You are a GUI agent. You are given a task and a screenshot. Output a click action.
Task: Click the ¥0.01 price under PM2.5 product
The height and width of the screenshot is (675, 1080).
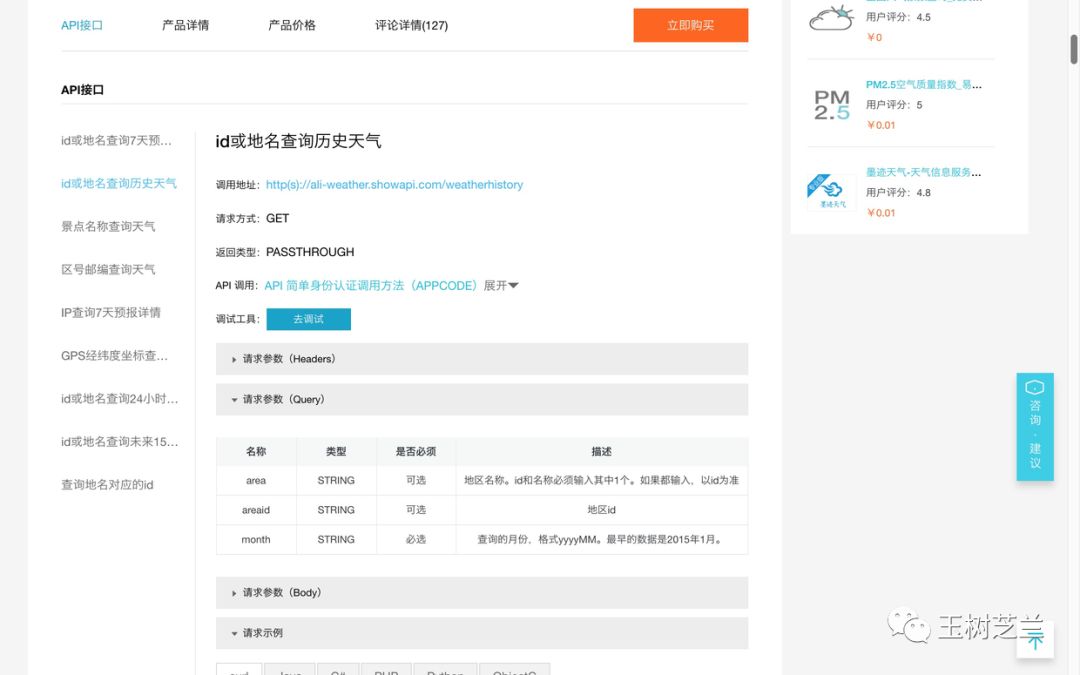point(881,125)
